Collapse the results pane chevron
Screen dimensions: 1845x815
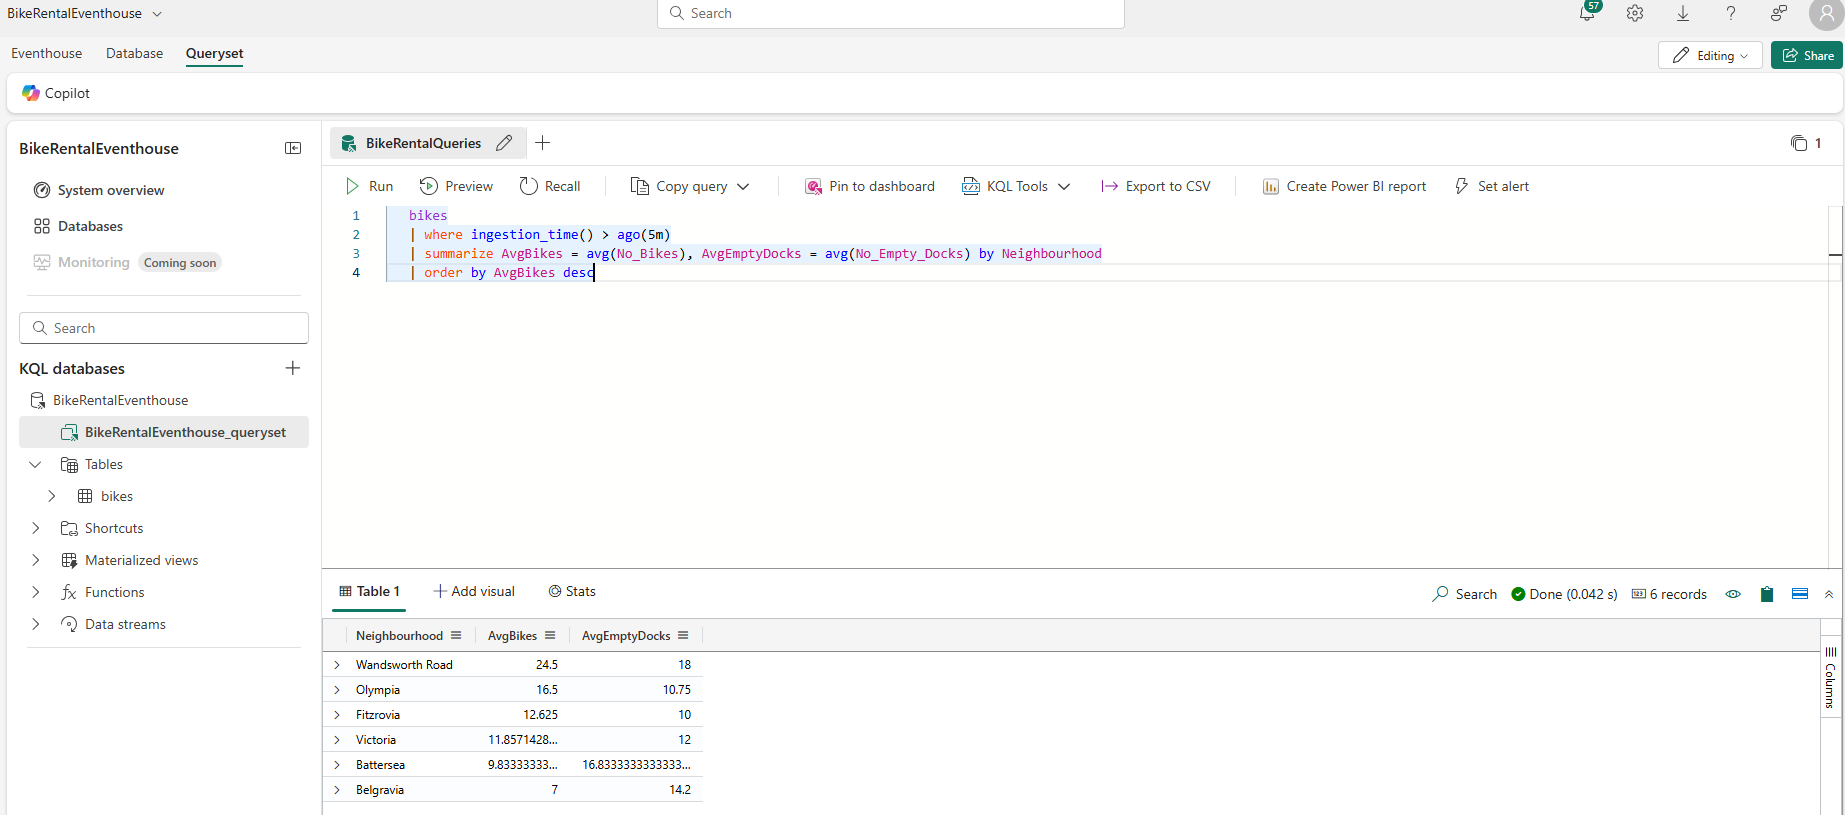coord(1829,594)
